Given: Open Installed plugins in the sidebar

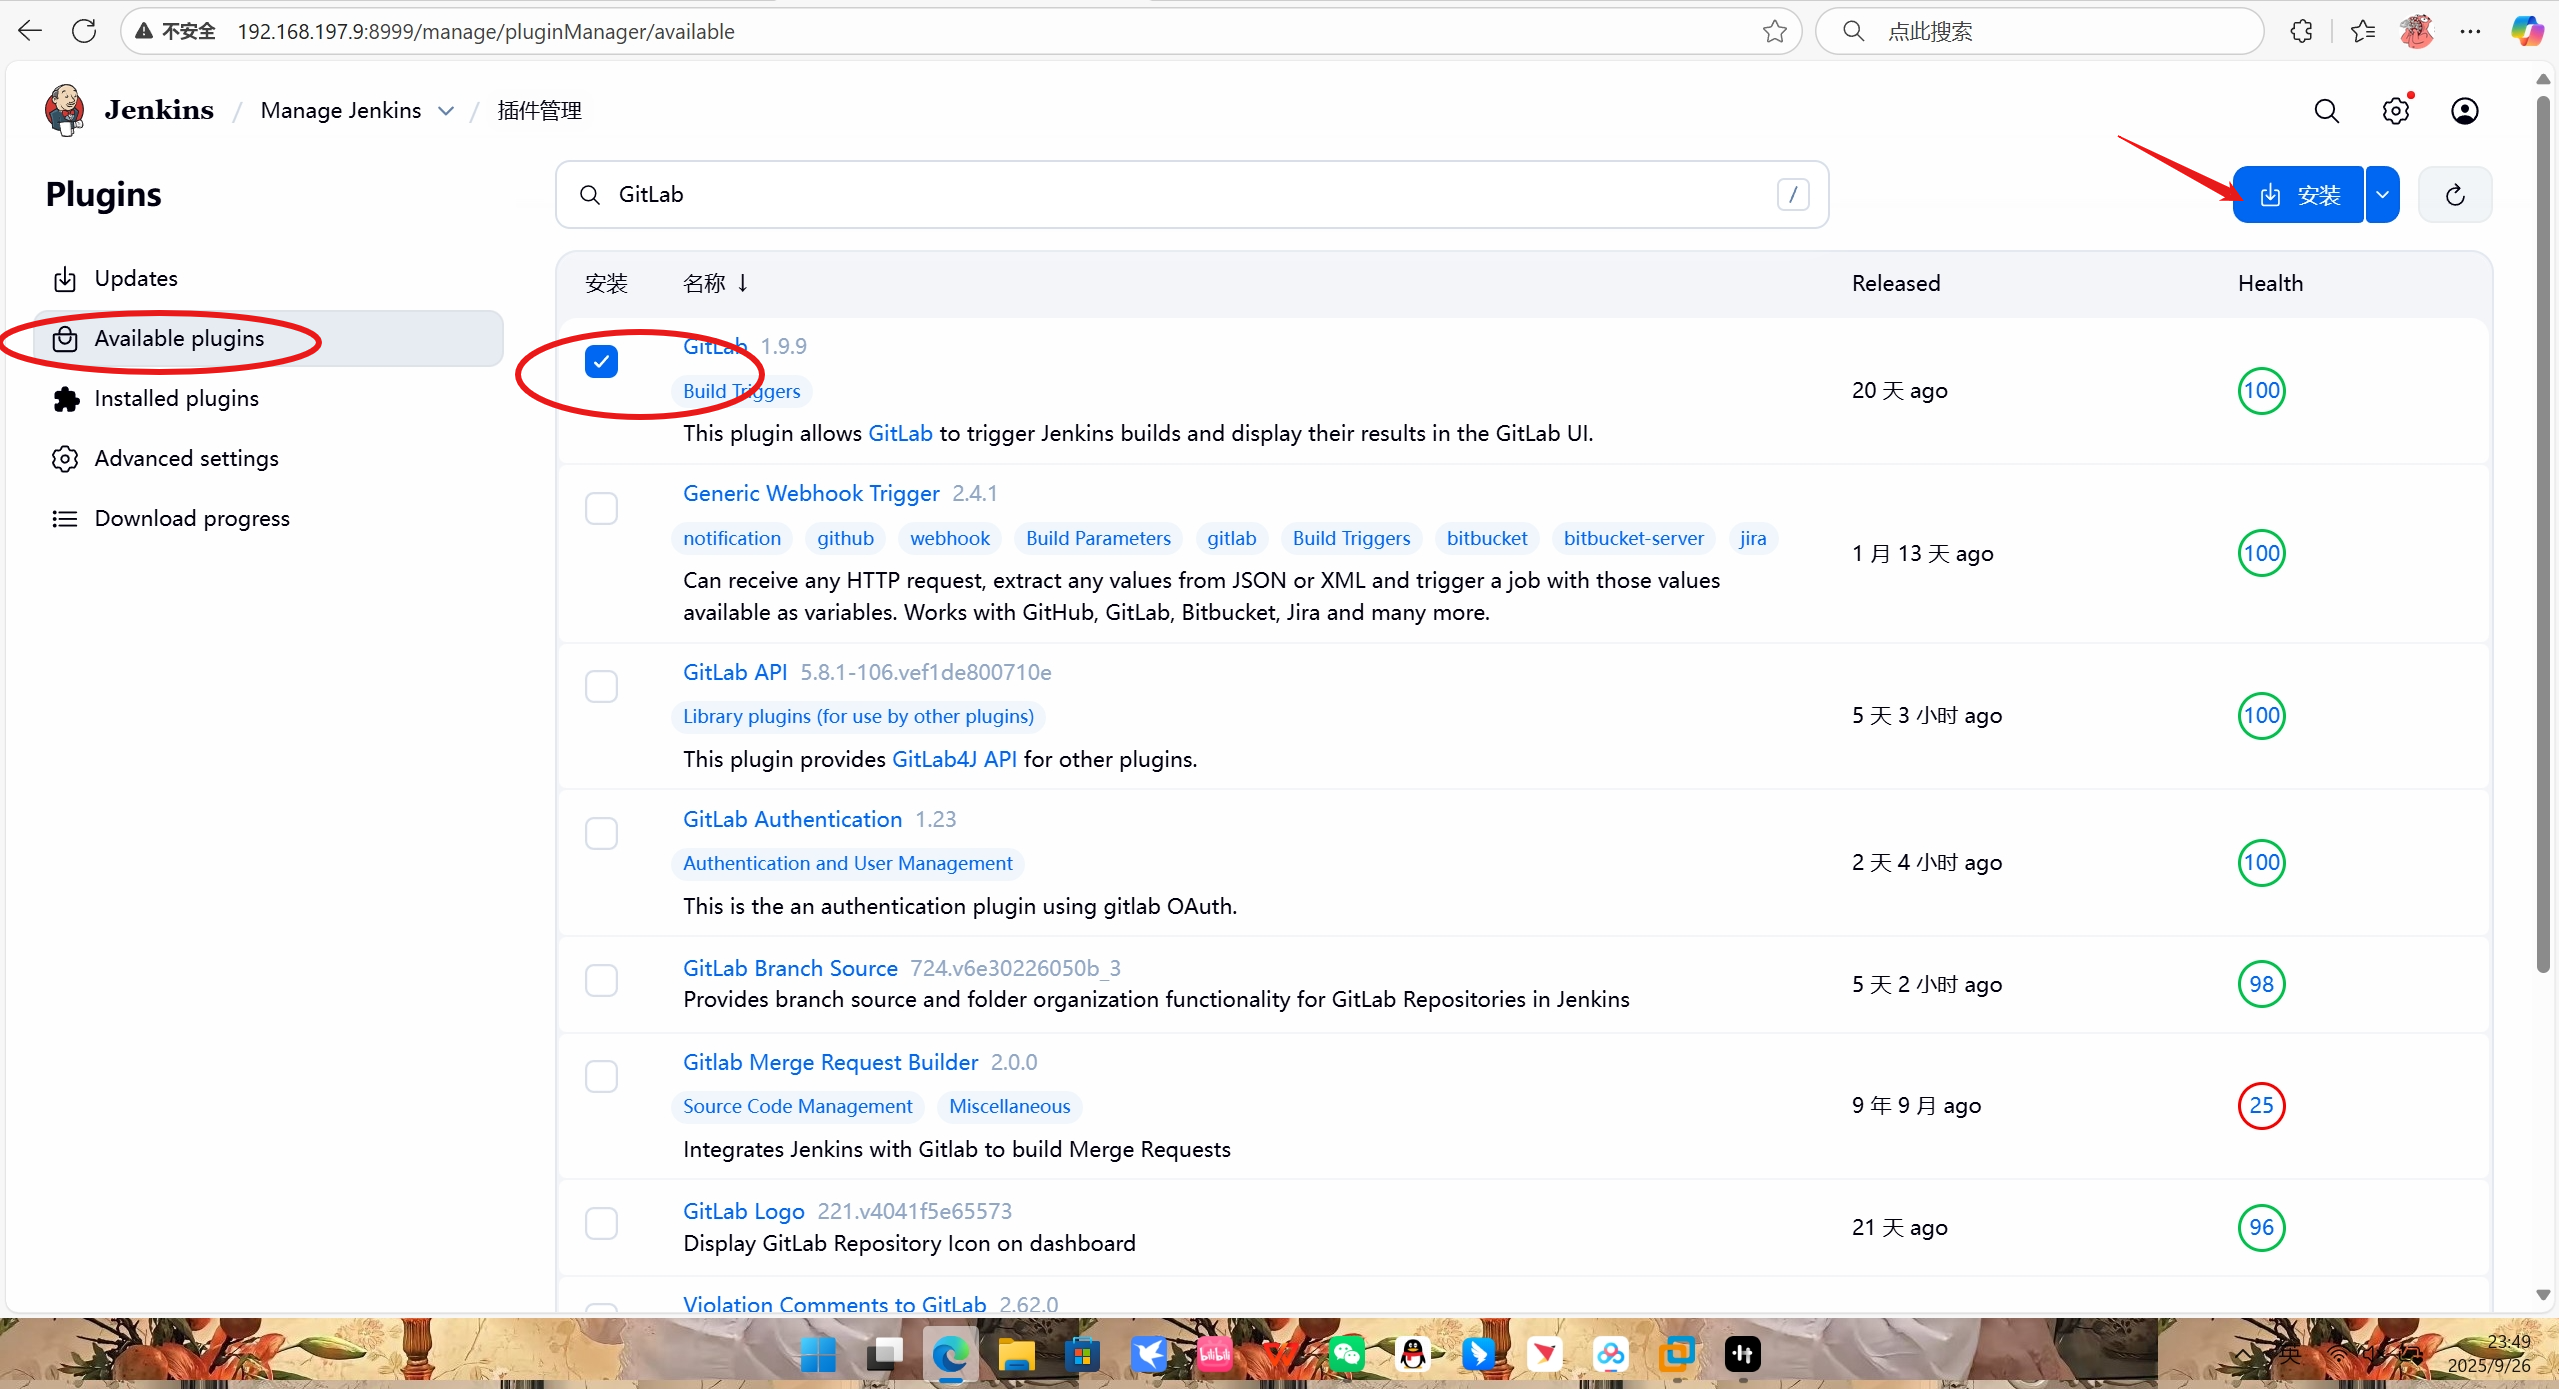Looking at the screenshot, I should (268, 398).
